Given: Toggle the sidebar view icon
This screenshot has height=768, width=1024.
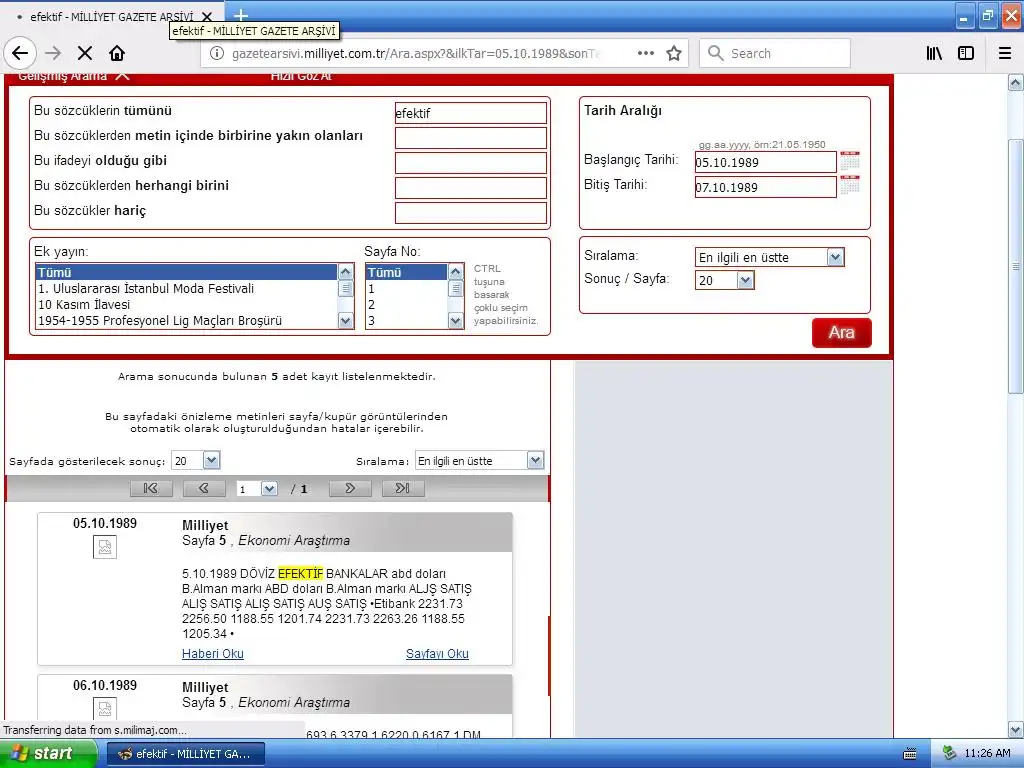Looking at the screenshot, I should [966, 54].
